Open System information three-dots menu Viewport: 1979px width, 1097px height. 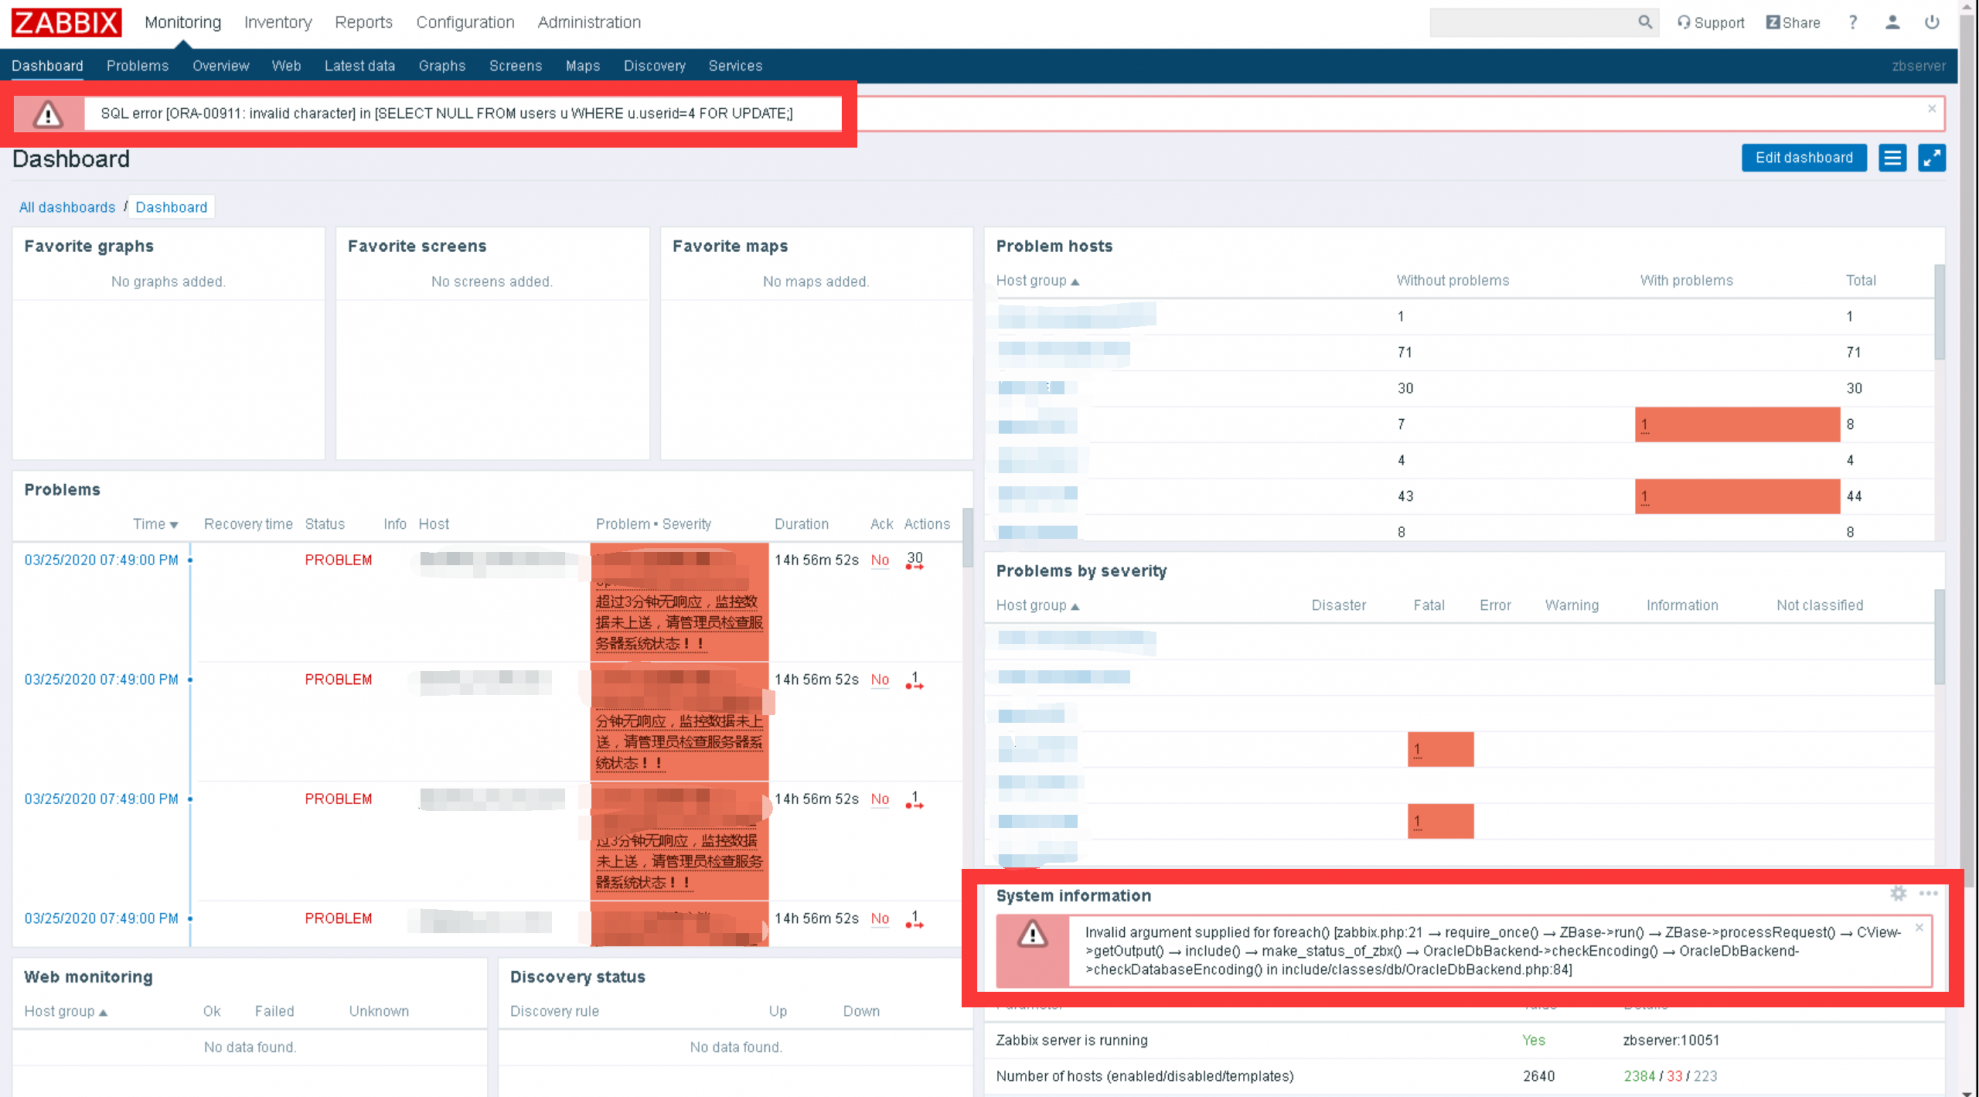point(1929,894)
